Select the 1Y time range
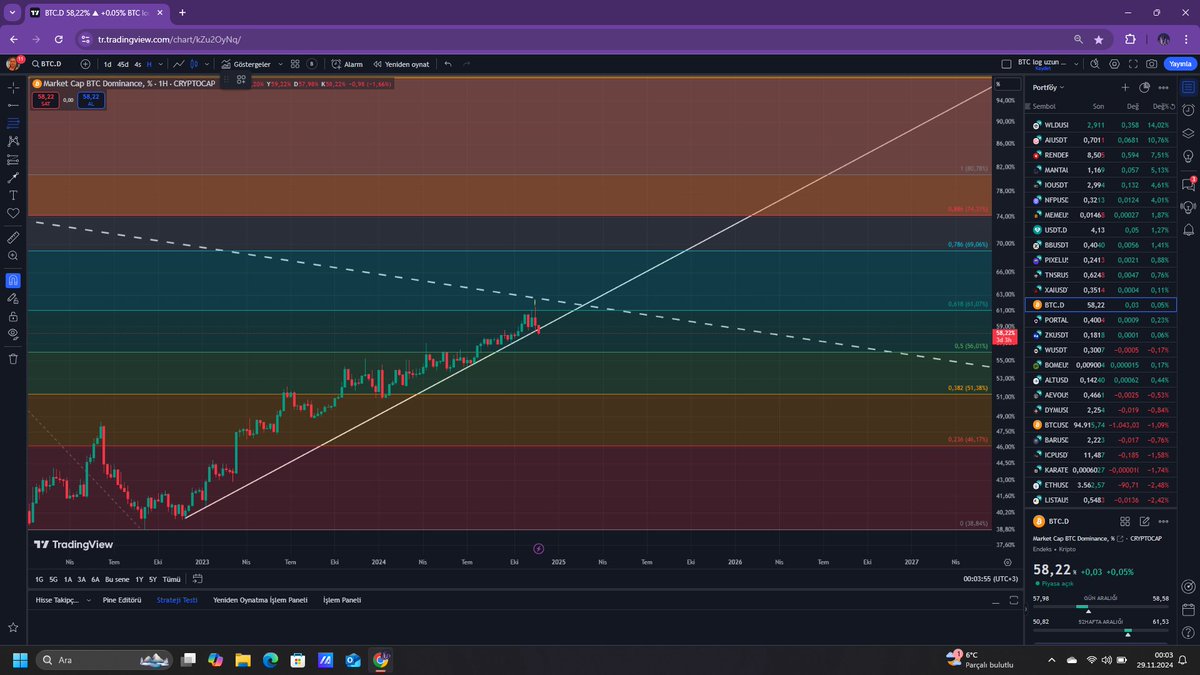Image resolution: width=1200 pixels, height=675 pixels. click(x=139, y=579)
